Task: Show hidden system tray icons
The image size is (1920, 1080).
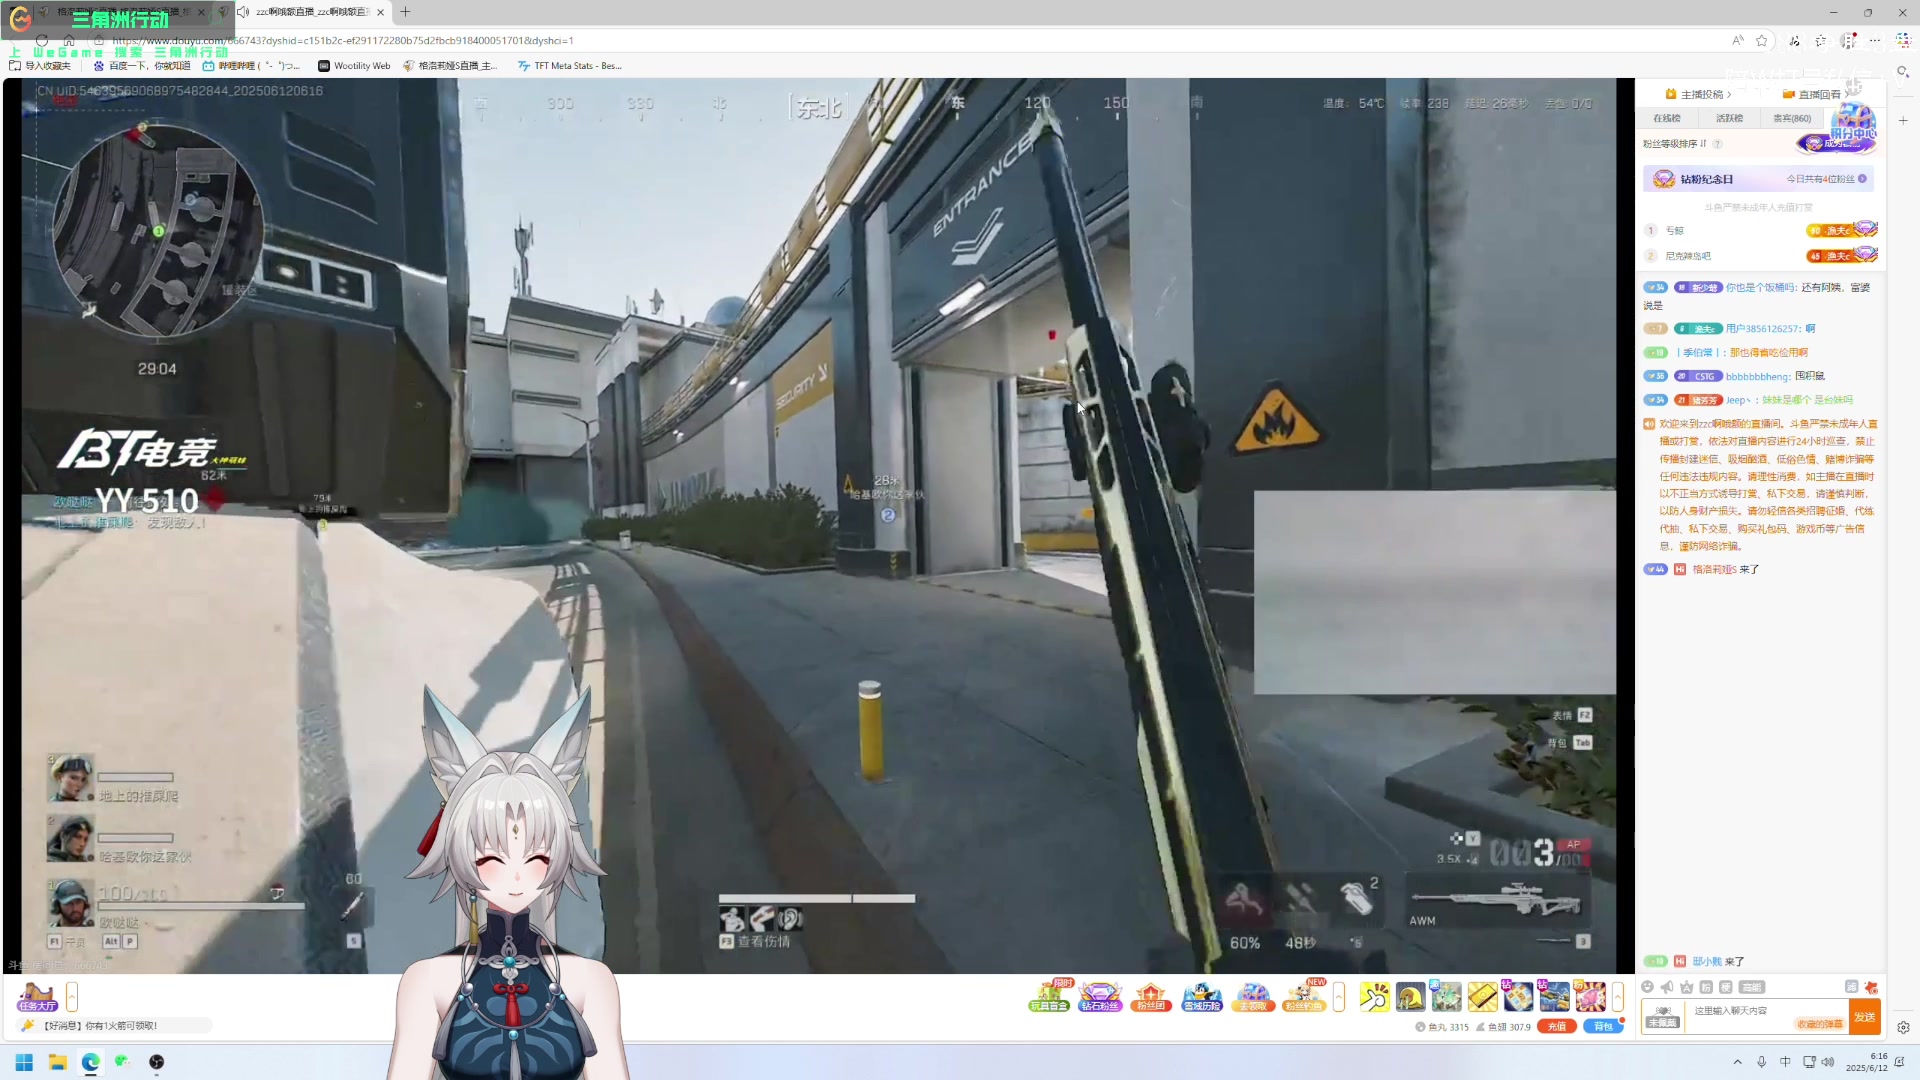Action: [x=1737, y=1062]
